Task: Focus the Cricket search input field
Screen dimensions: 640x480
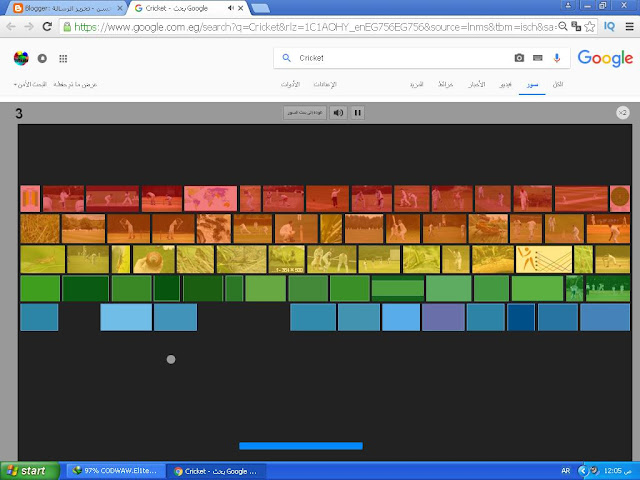Action: pyautogui.click(x=402, y=58)
